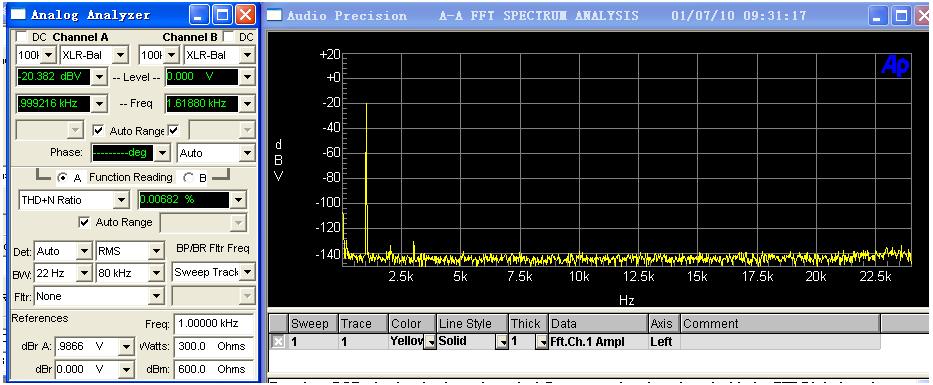Open the BW 22 Hz low filter dropdown
The height and width of the screenshot is (385, 933).
(x=84, y=273)
